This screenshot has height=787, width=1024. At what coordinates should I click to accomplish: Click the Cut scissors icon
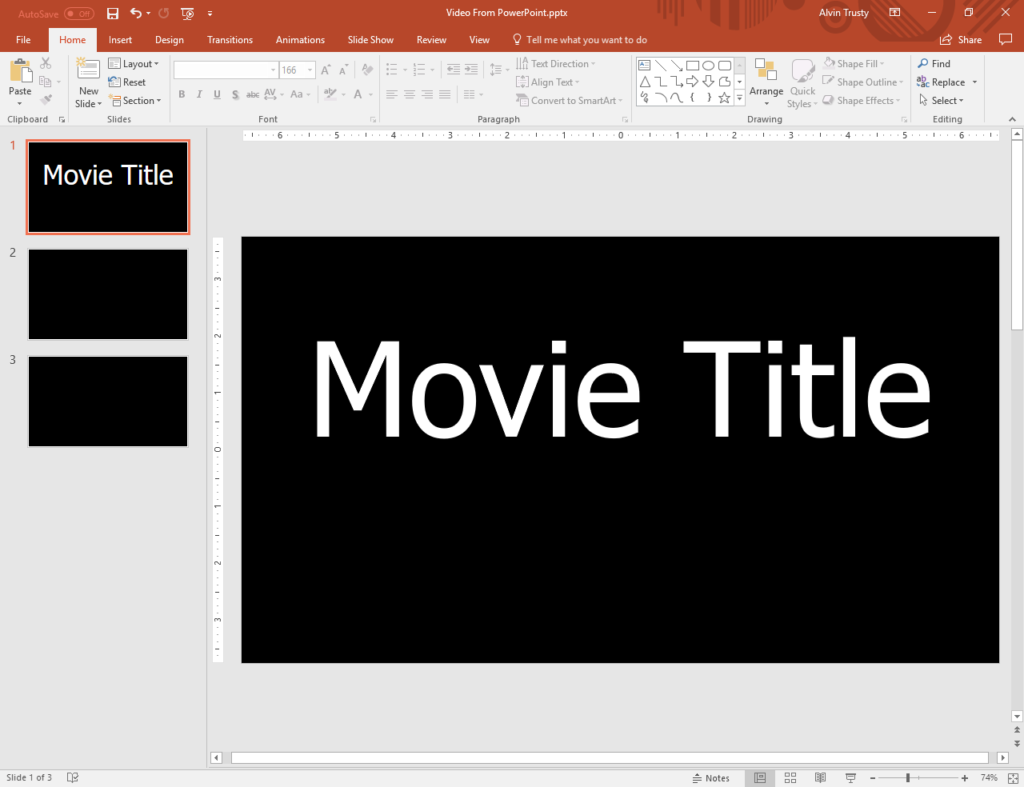point(45,63)
